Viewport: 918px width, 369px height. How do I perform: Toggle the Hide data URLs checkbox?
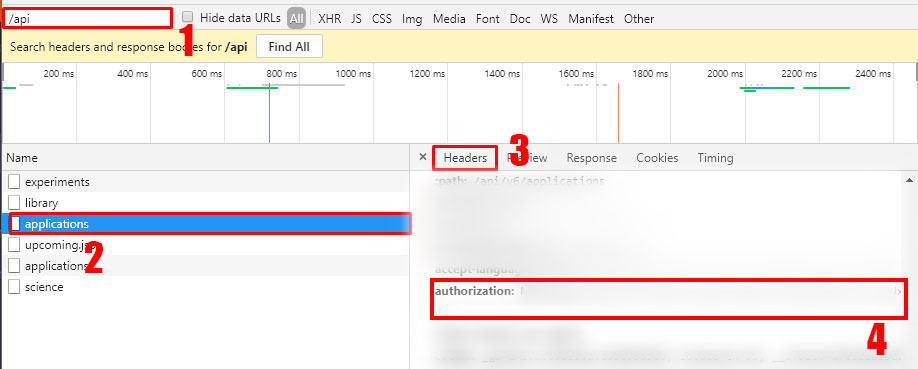point(187,18)
